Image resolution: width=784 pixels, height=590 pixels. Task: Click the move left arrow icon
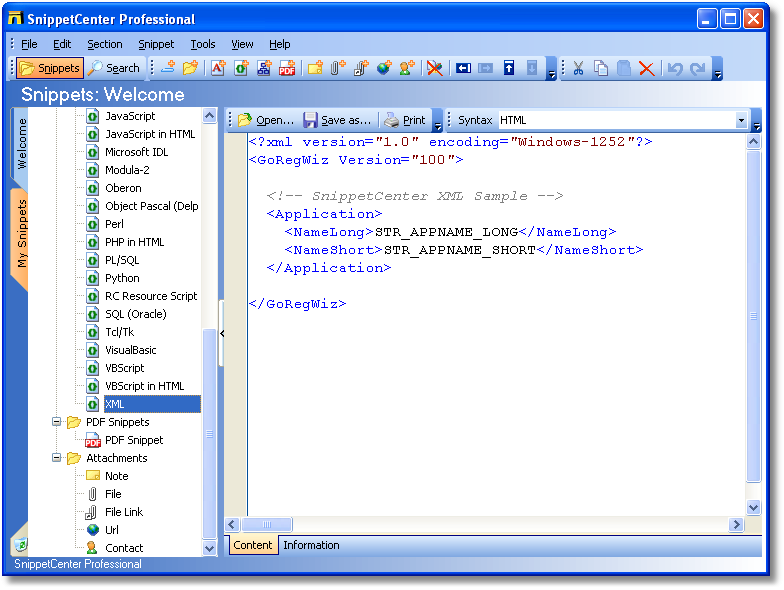[464, 68]
